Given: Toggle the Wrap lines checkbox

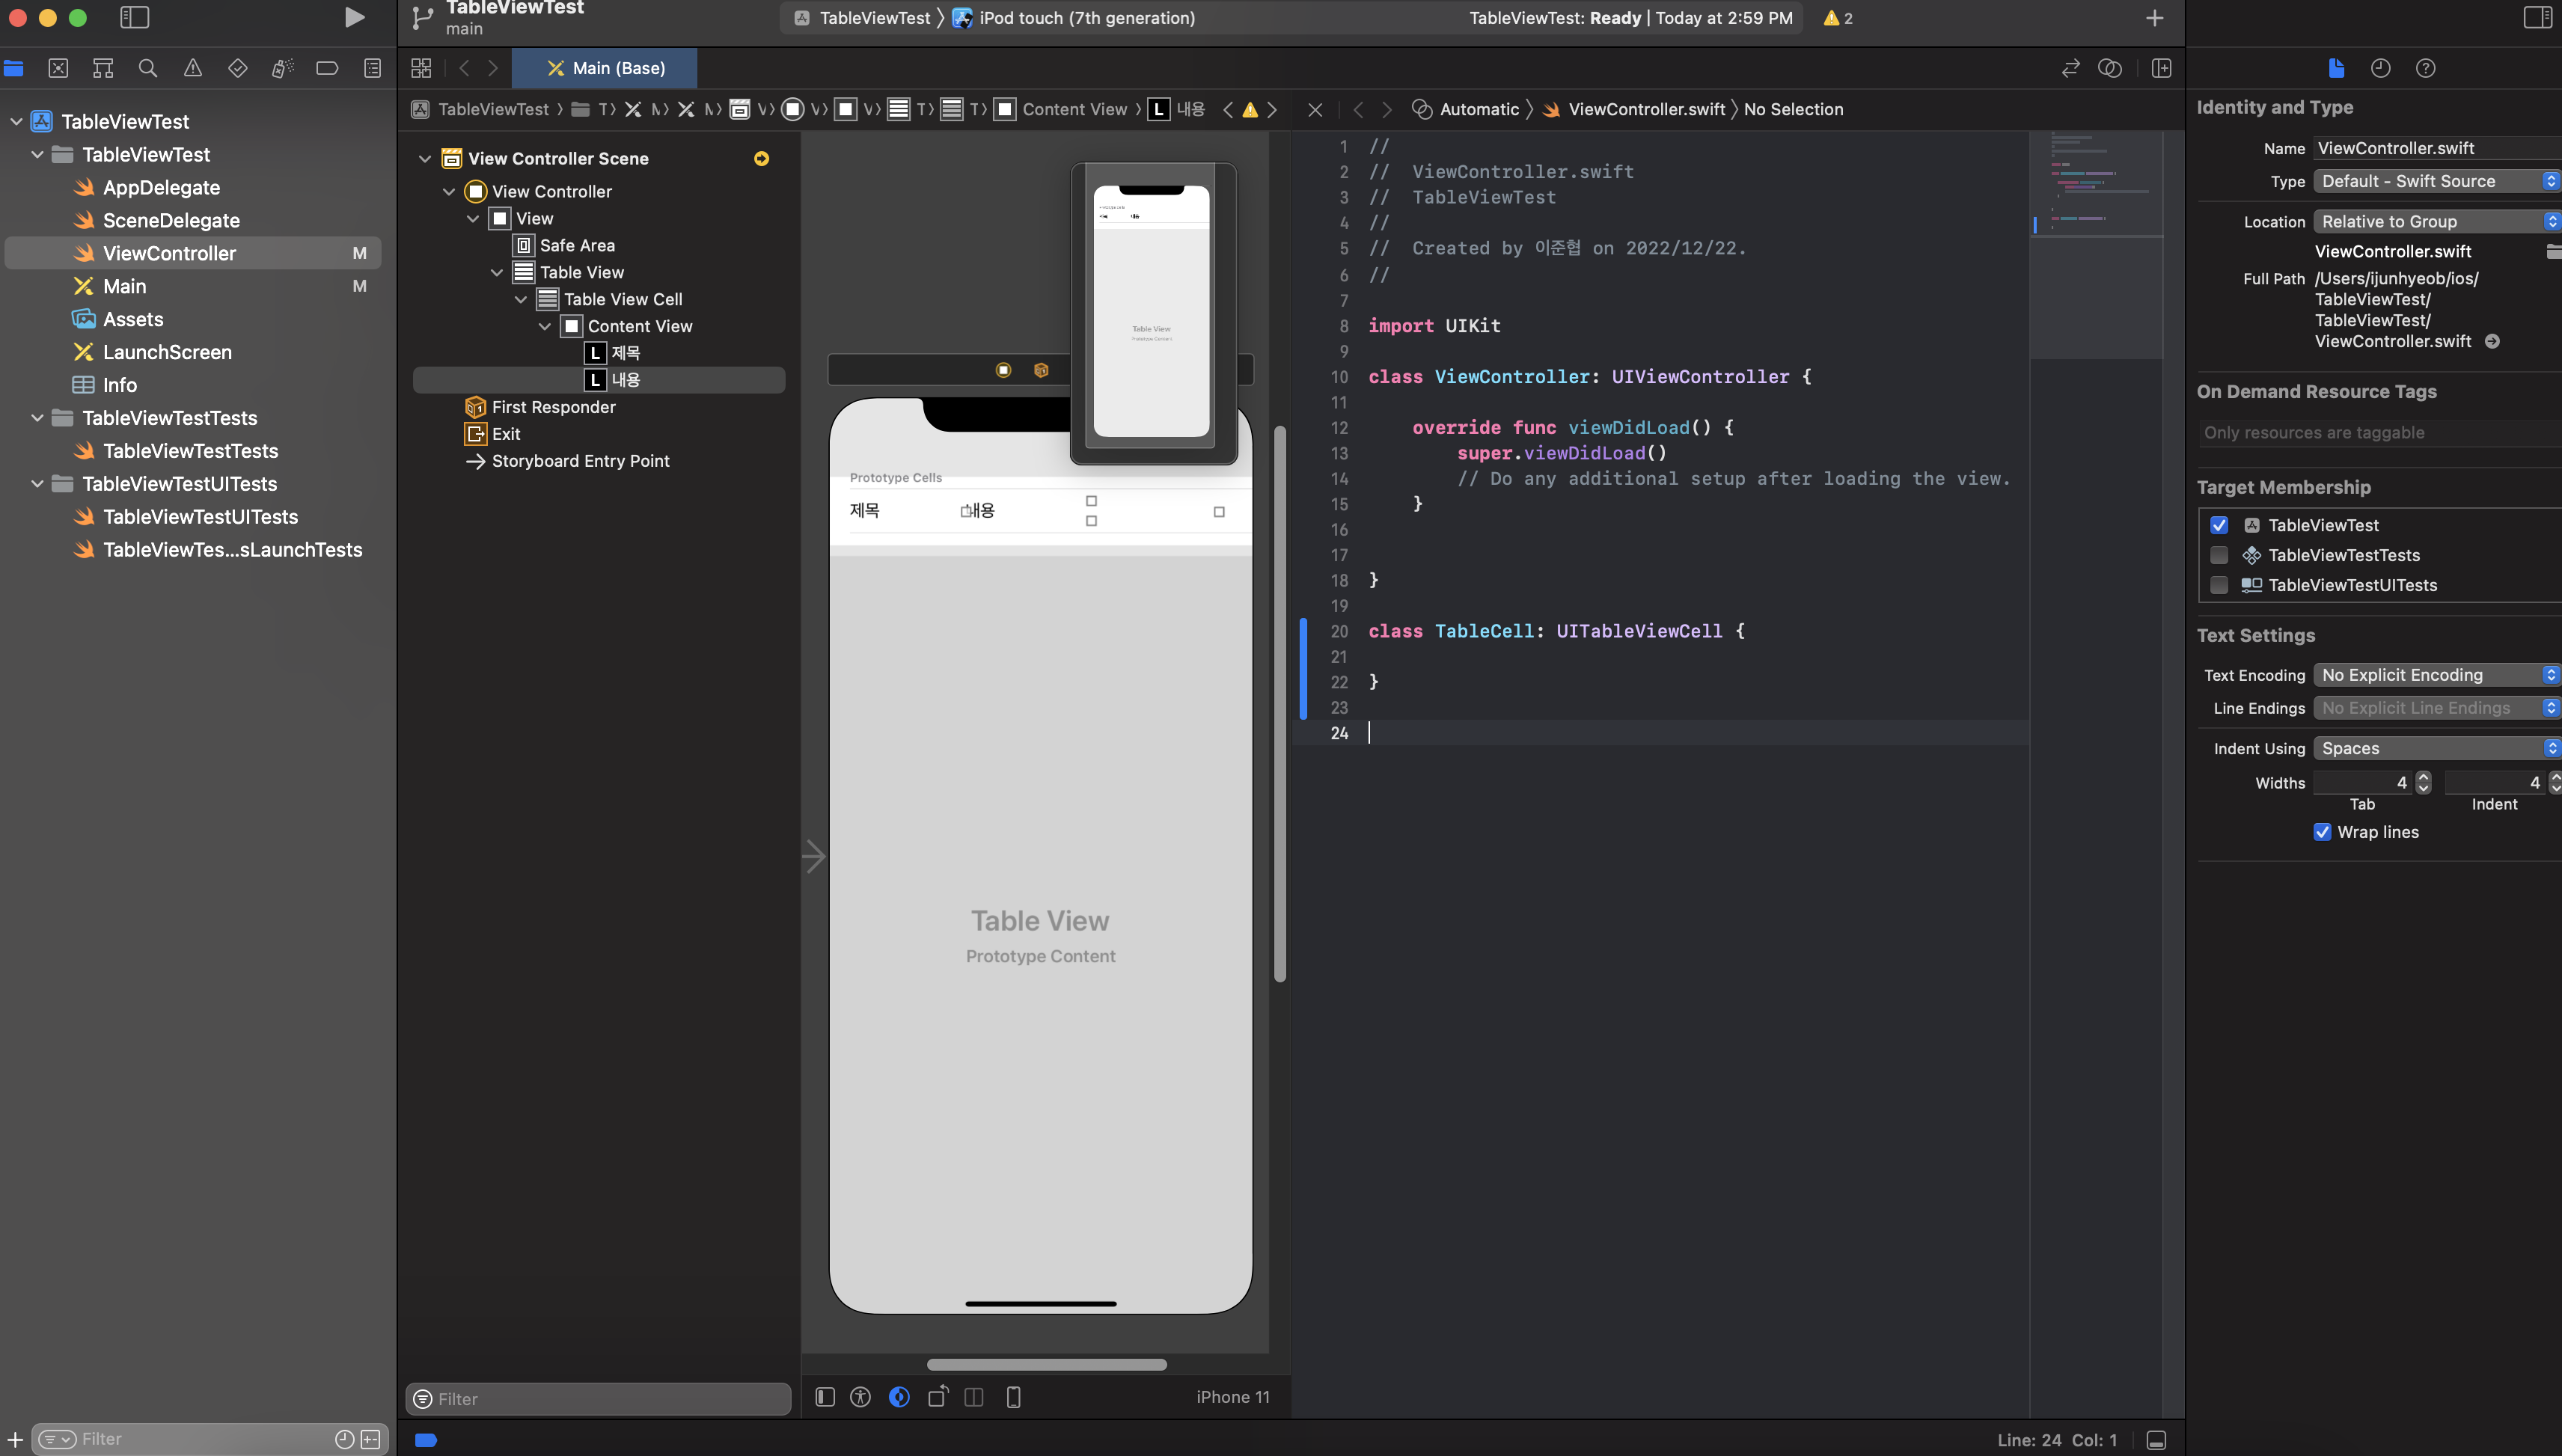Looking at the screenshot, I should (2322, 832).
